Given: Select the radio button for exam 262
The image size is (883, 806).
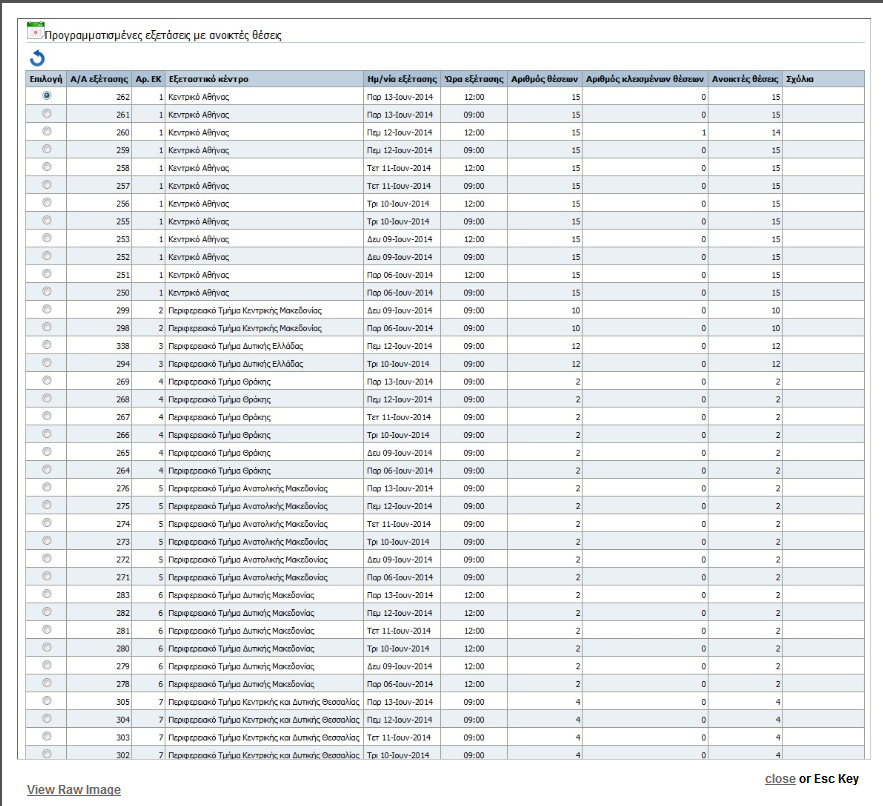Looking at the screenshot, I should (47, 96).
